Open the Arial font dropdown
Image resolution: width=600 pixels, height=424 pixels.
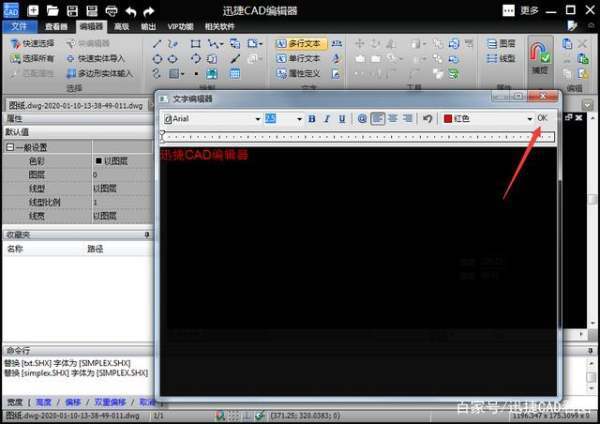258,119
